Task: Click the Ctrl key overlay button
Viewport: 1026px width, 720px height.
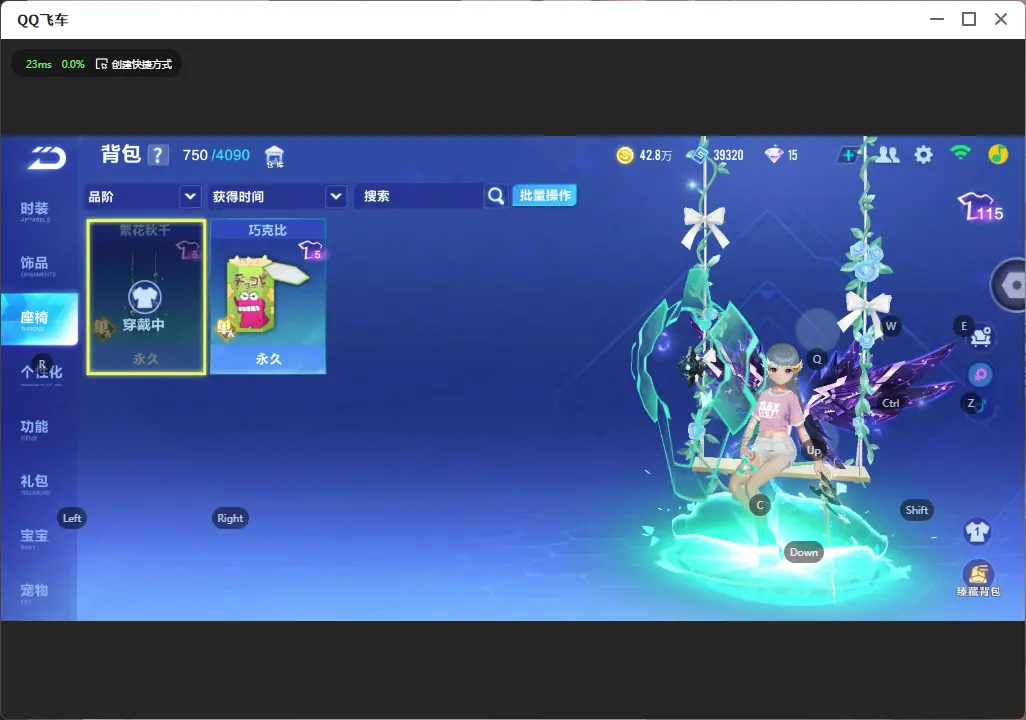Action: coord(891,403)
